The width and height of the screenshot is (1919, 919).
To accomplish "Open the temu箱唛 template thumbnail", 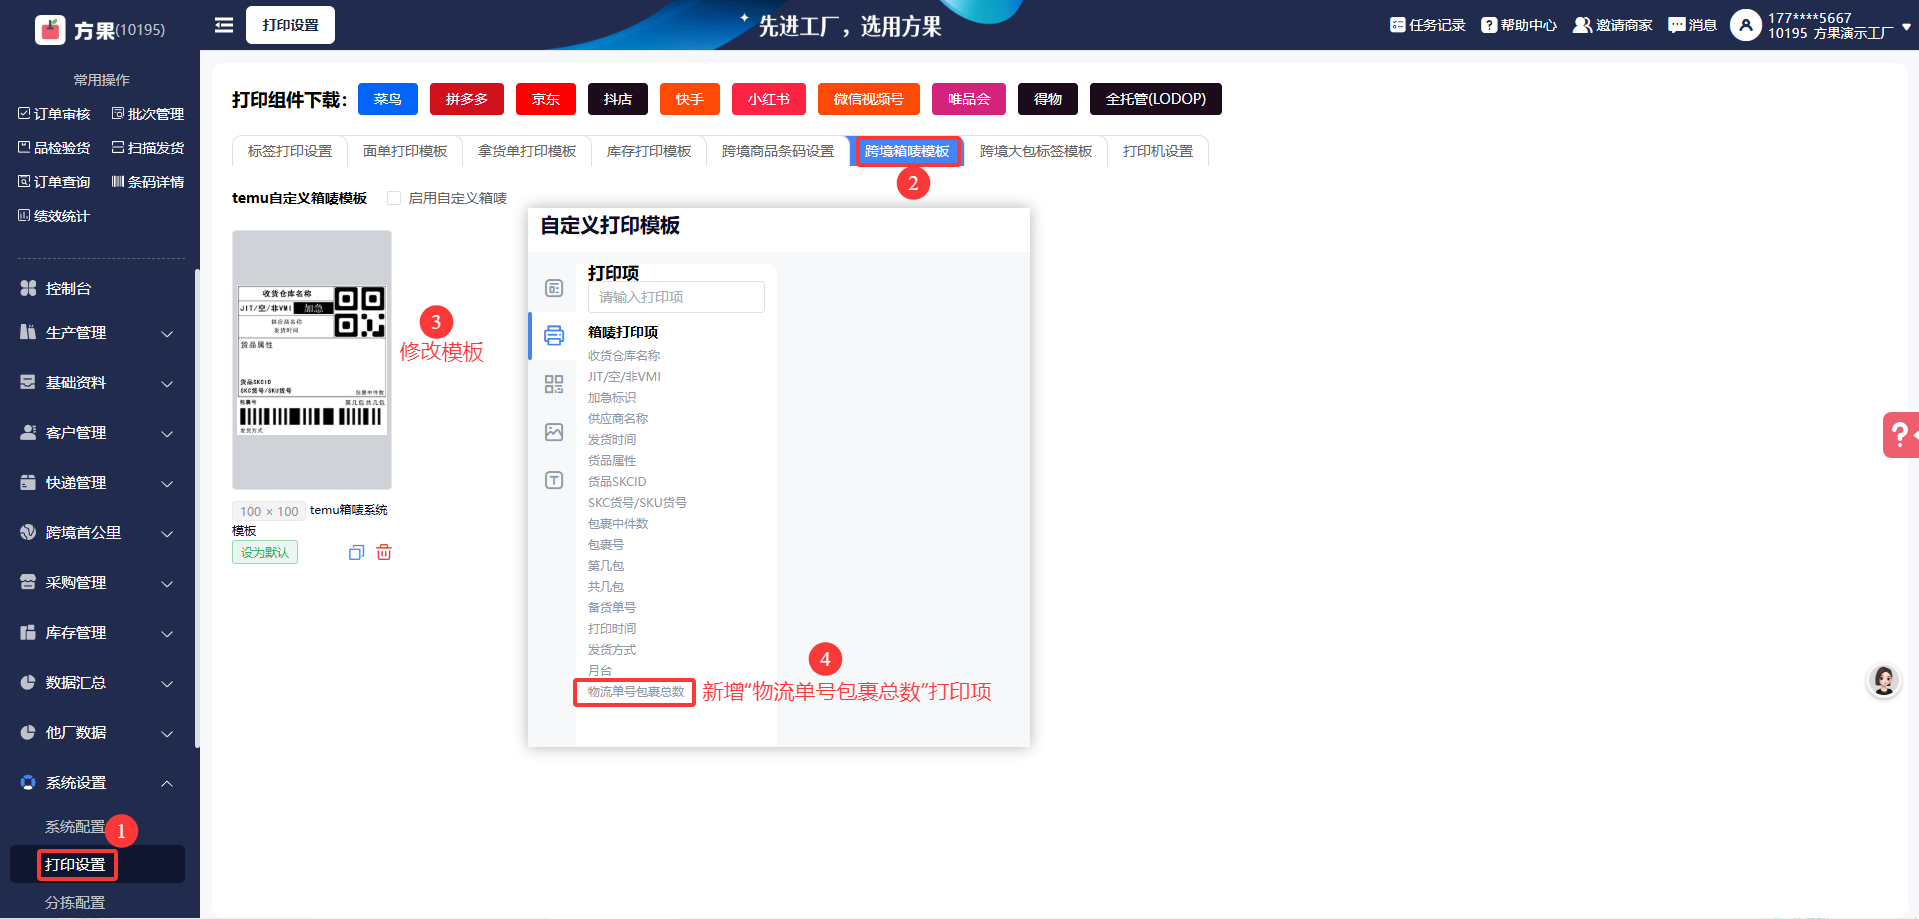I will click(312, 360).
